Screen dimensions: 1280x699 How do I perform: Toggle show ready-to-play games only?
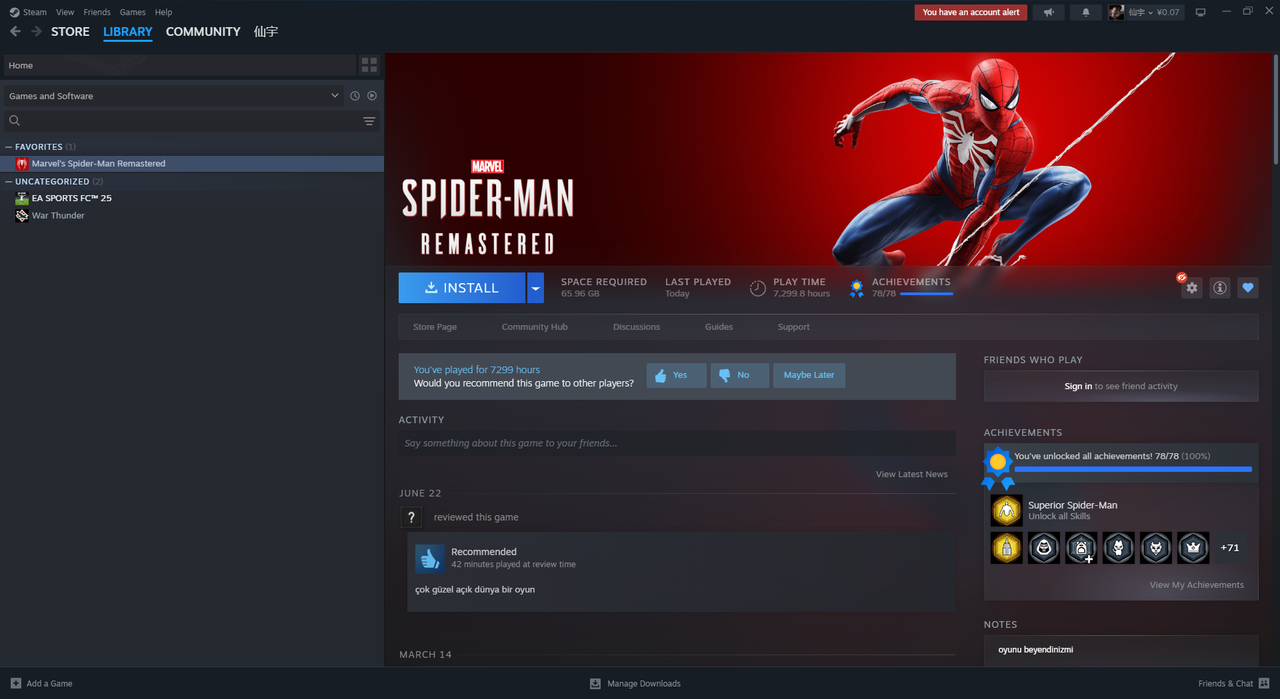tap(372, 96)
